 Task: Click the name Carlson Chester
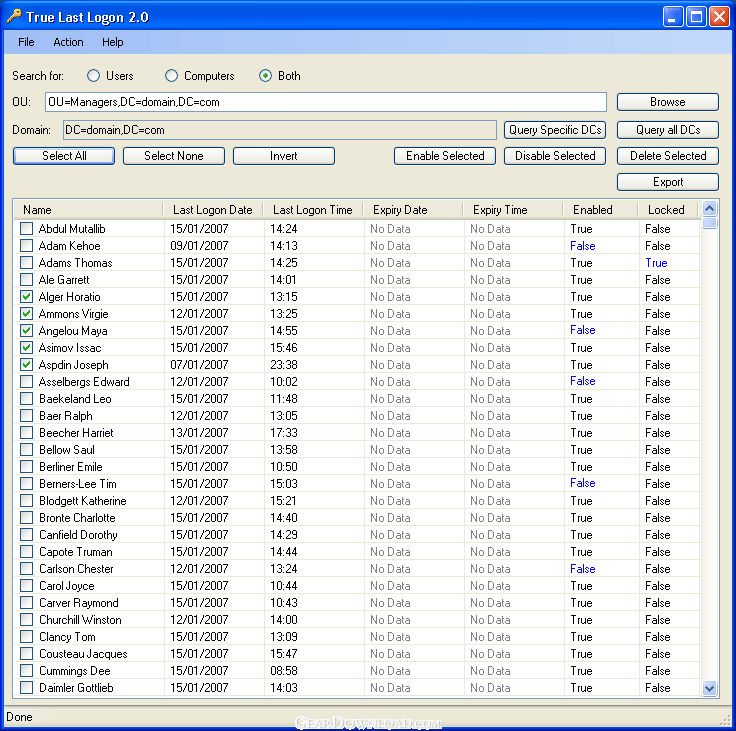77,569
